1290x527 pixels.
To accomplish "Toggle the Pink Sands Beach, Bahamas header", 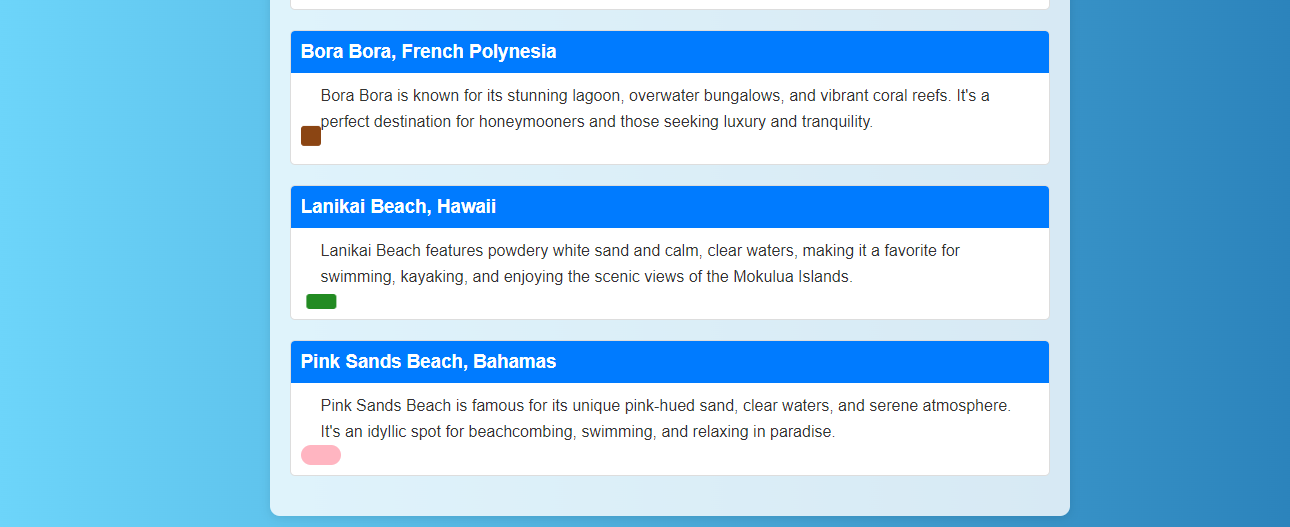I will coord(669,362).
